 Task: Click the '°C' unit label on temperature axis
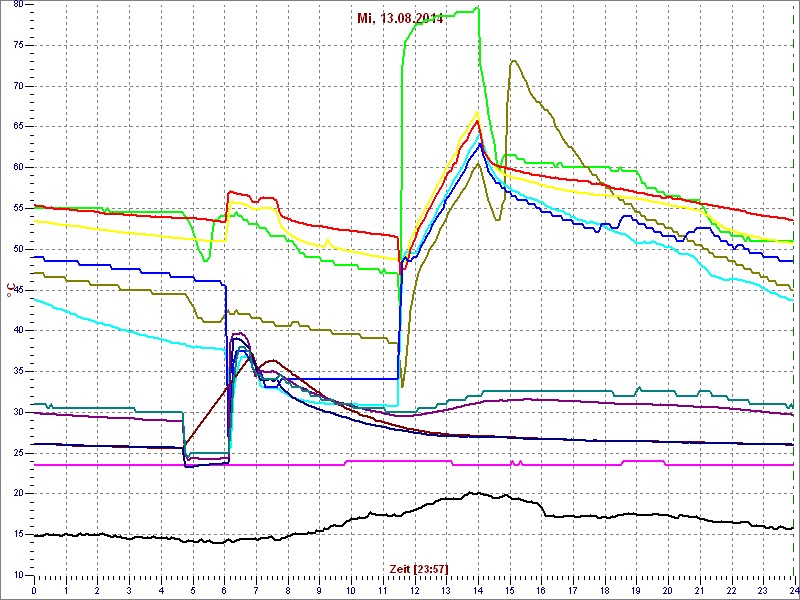[9, 291]
